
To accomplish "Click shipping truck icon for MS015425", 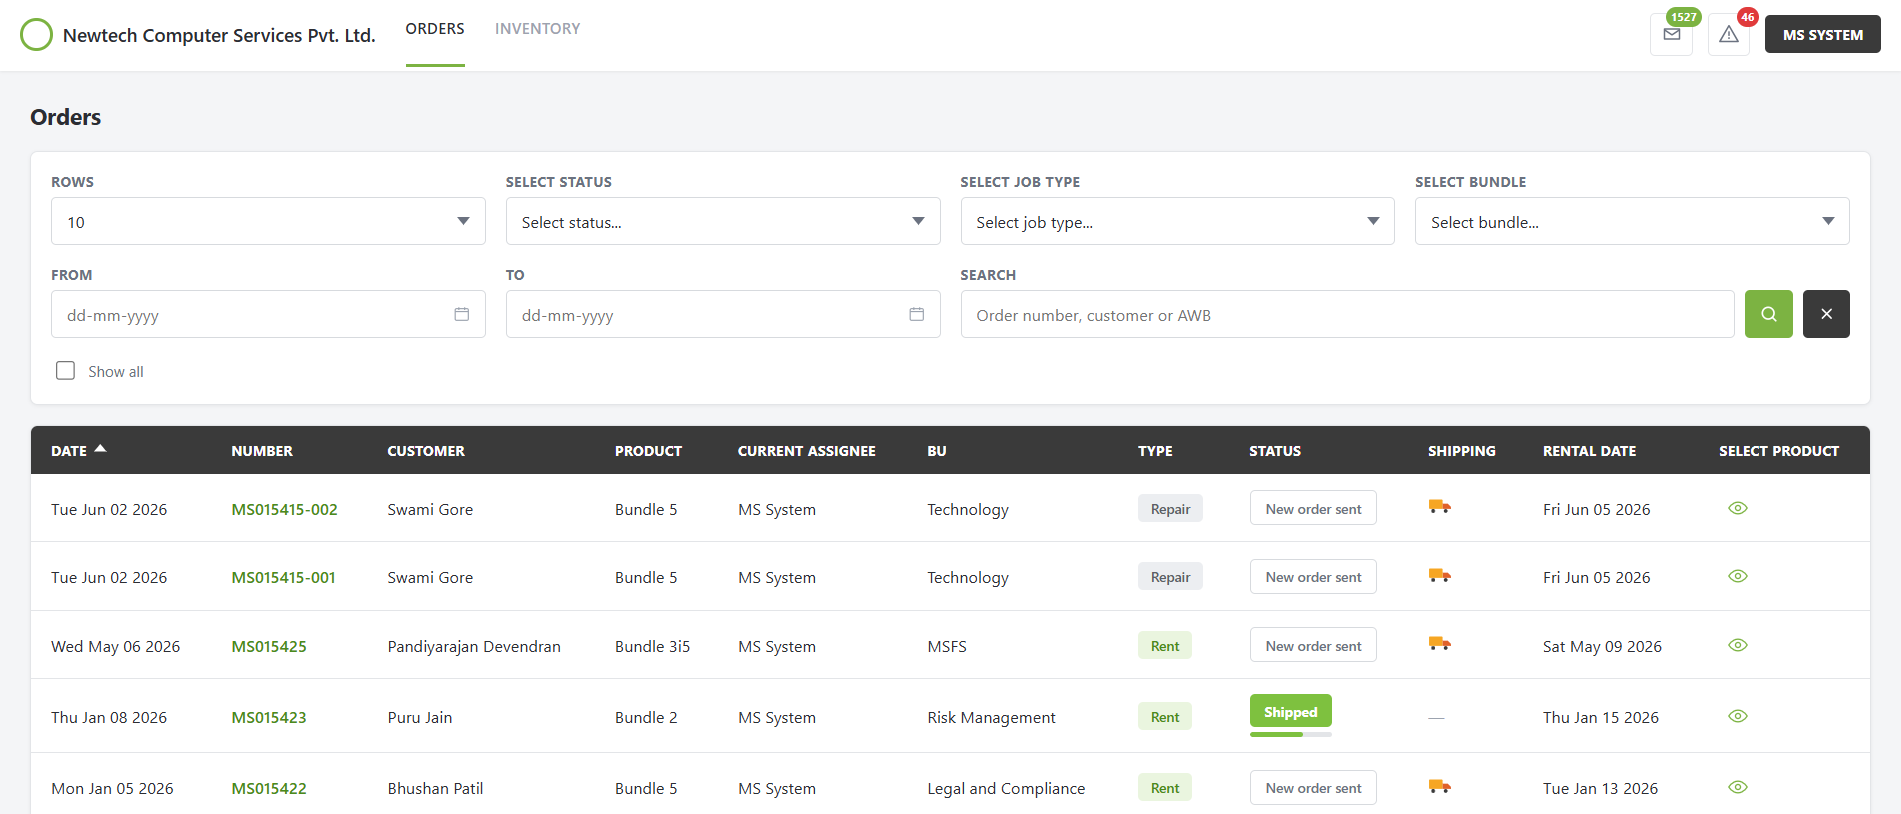I will click(x=1440, y=643).
